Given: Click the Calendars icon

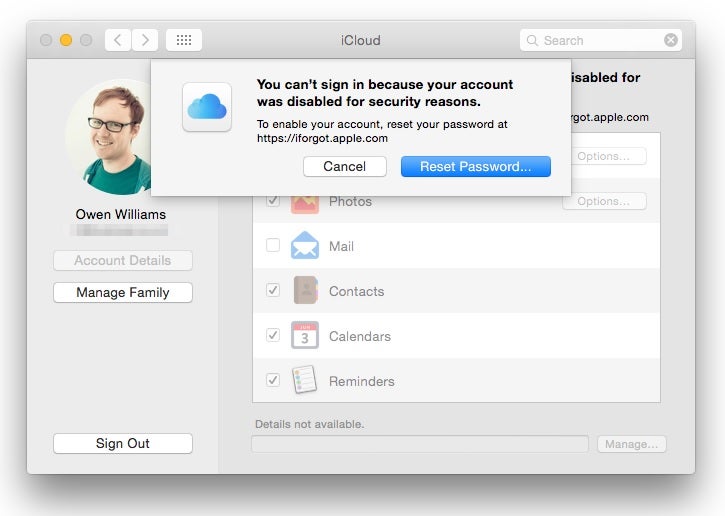Looking at the screenshot, I should pyautogui.click(x=305, y=335).
